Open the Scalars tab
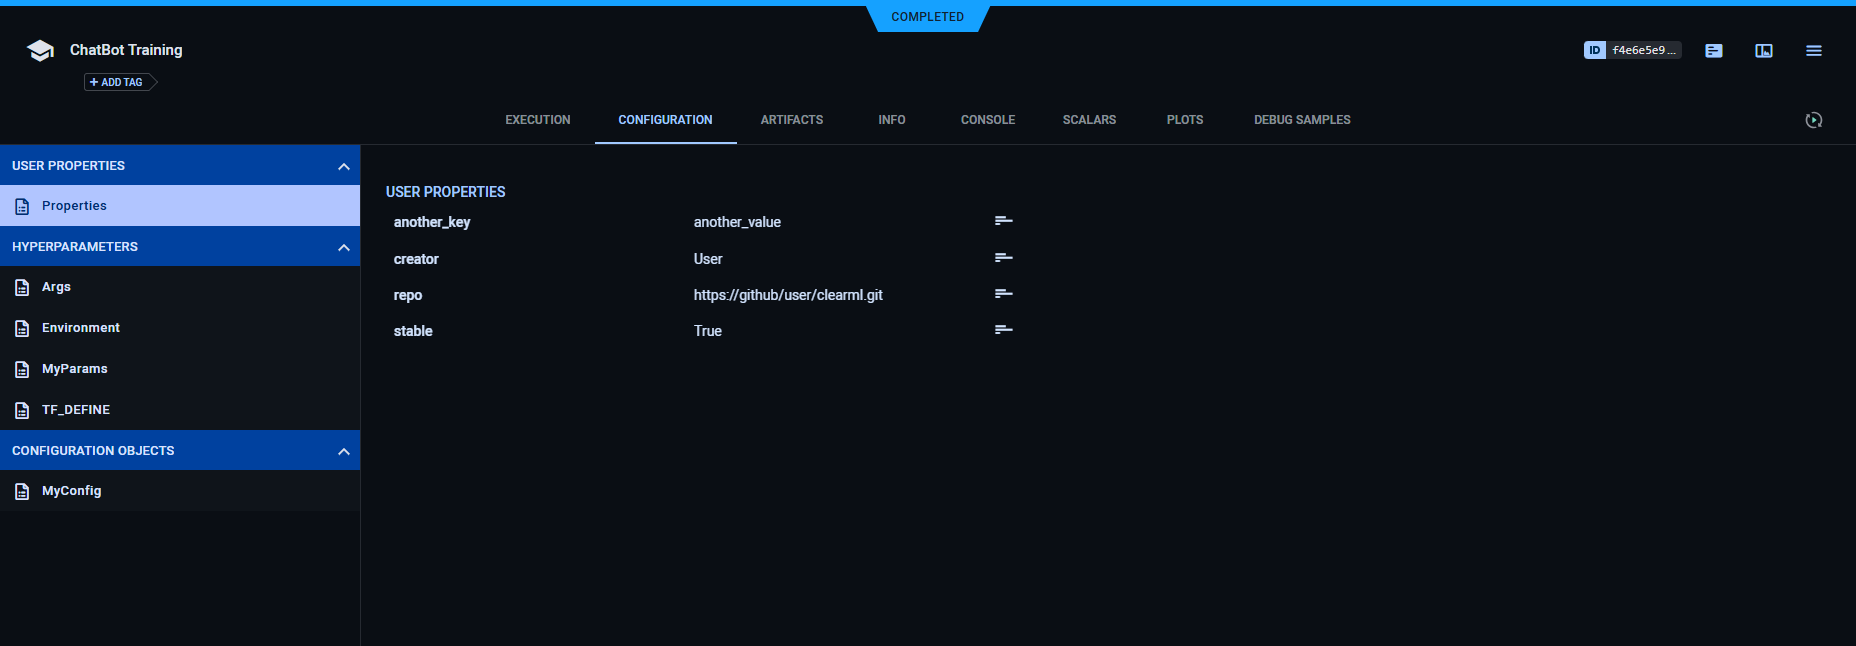 pyautogui.click(x=1089, y=120)
